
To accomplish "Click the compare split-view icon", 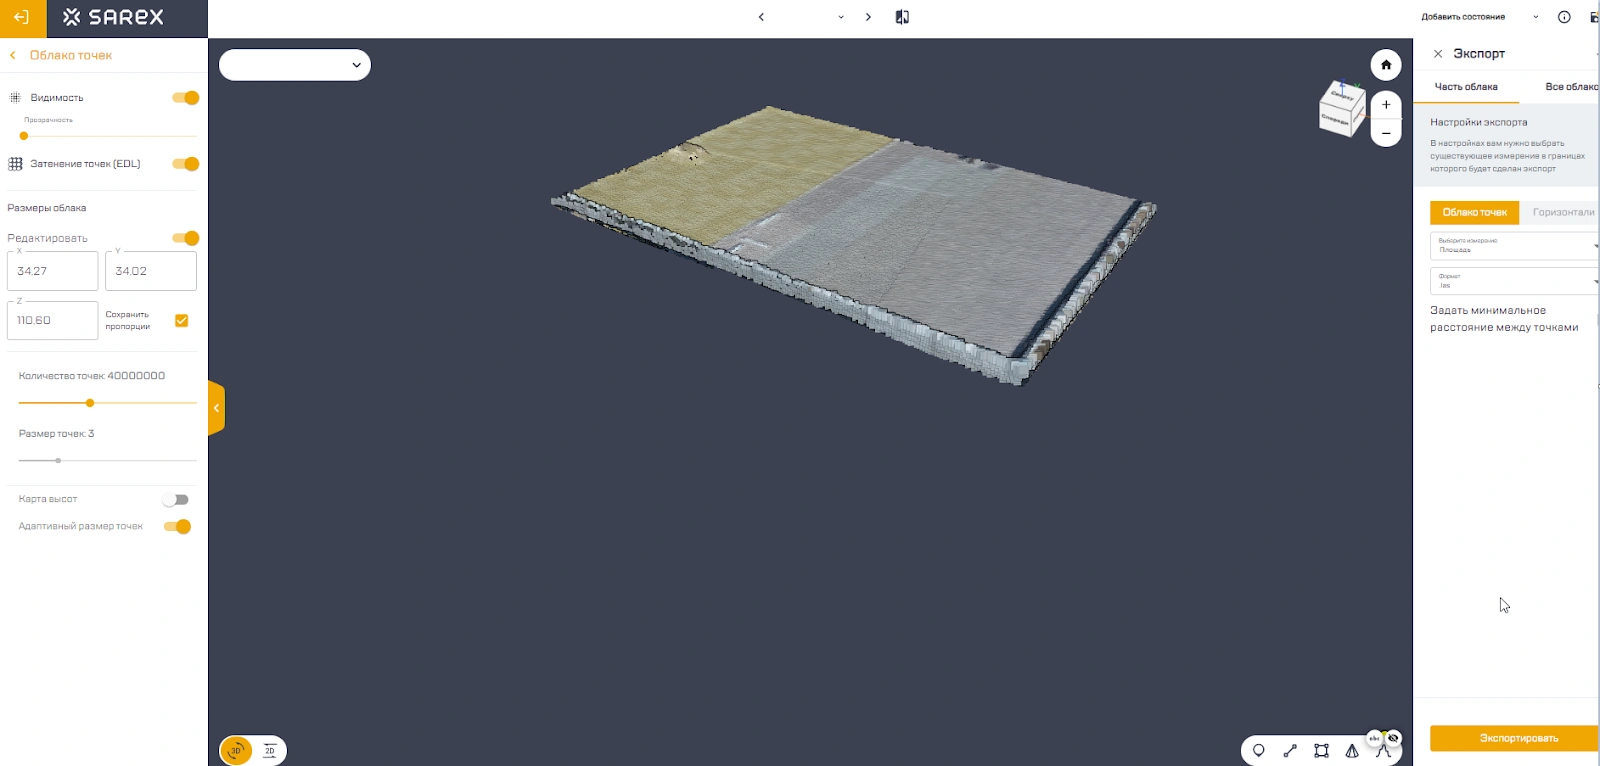I will [x=902, y=17].
